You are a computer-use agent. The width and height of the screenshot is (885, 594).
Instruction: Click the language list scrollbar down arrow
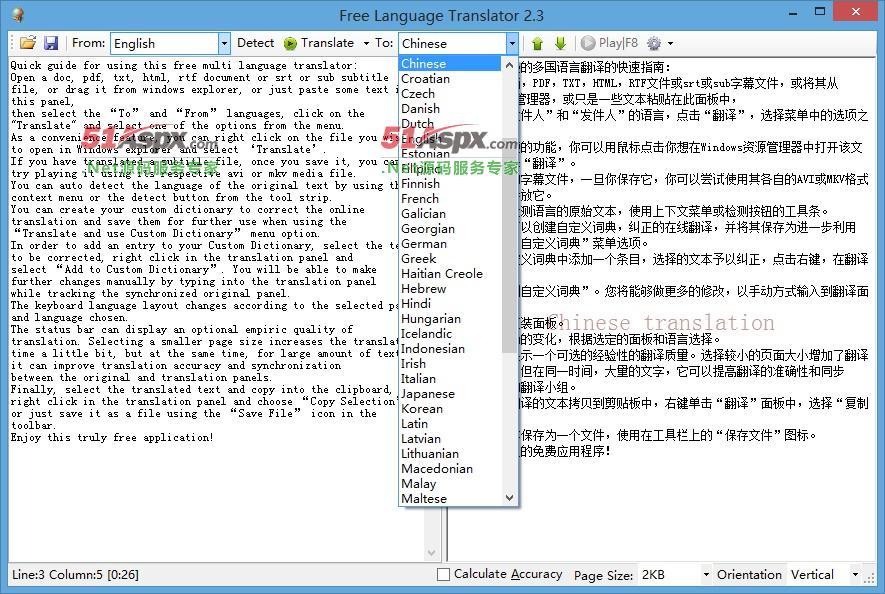point(510,497)
